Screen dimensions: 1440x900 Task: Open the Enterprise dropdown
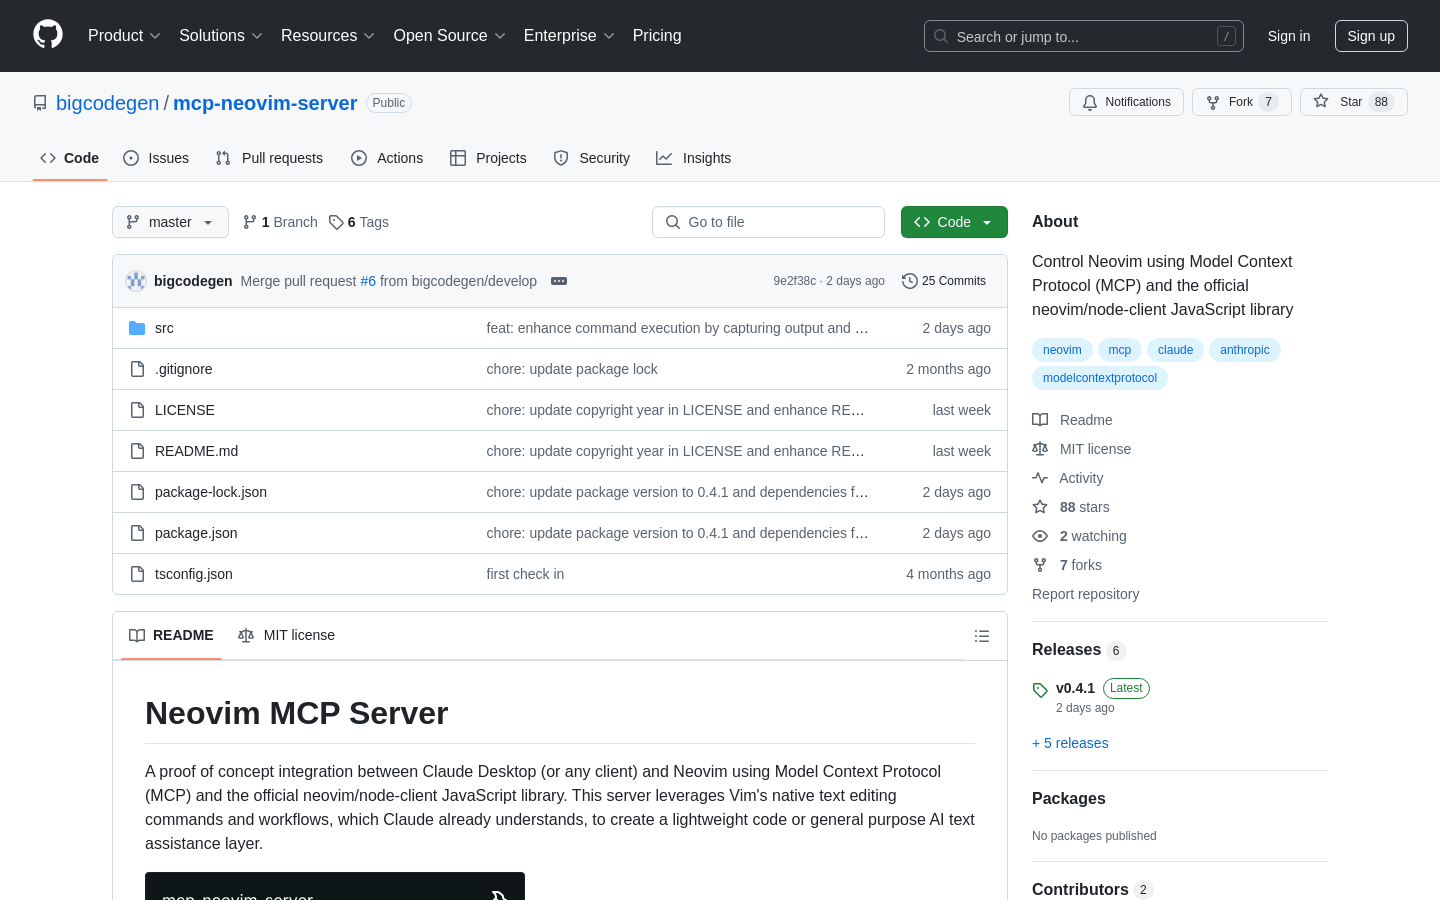[569, 36]
